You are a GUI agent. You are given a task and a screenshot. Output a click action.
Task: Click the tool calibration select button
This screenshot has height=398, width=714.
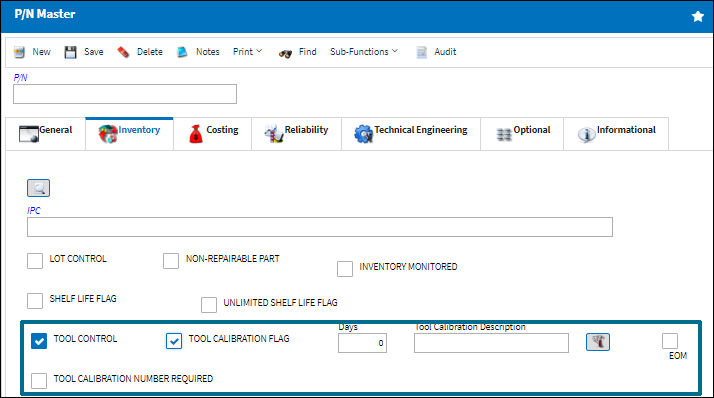pyautogui.click(x=597, y=342)
